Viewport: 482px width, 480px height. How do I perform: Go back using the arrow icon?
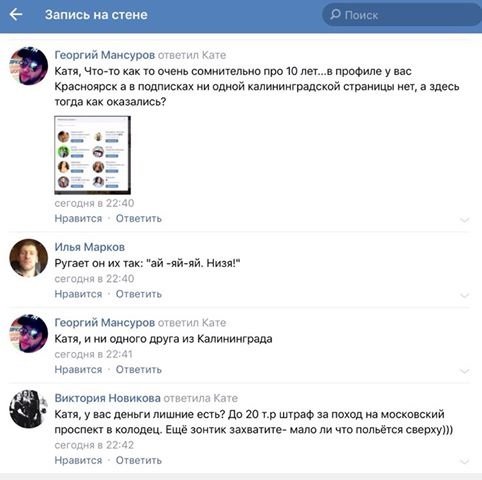16,15
